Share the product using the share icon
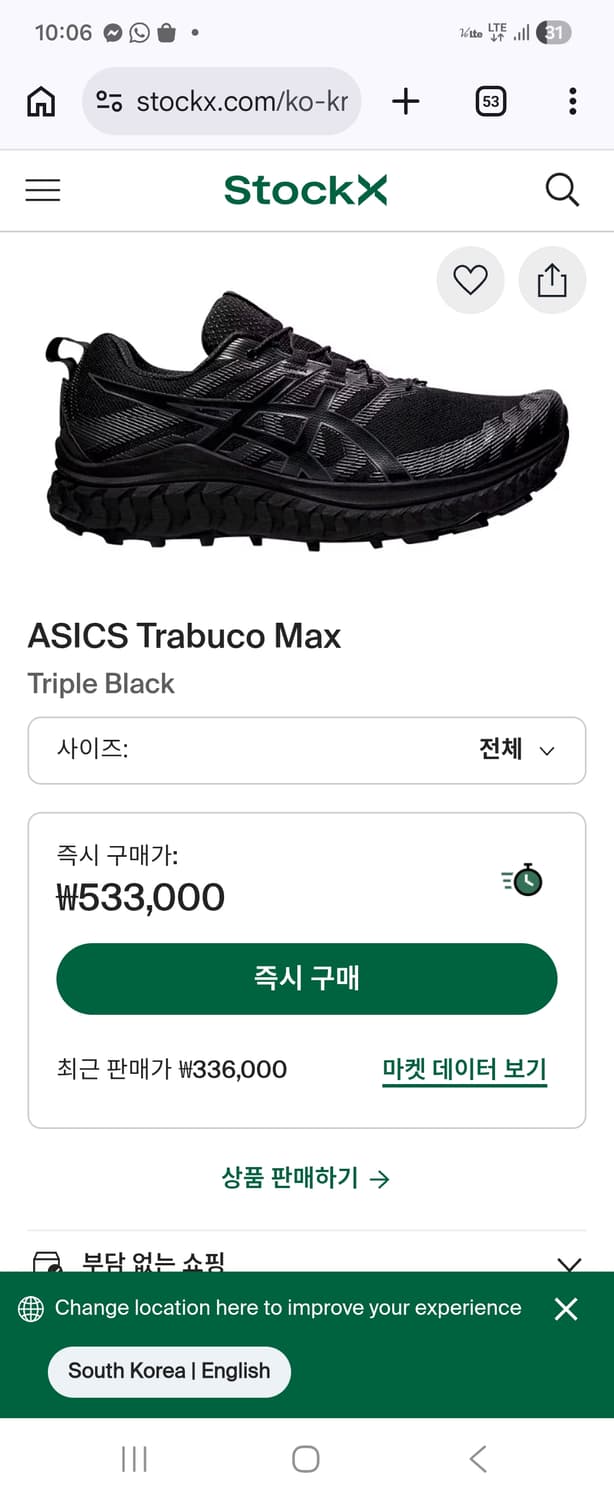Screen dimensions: 614x1500 (x=552, y=280)
